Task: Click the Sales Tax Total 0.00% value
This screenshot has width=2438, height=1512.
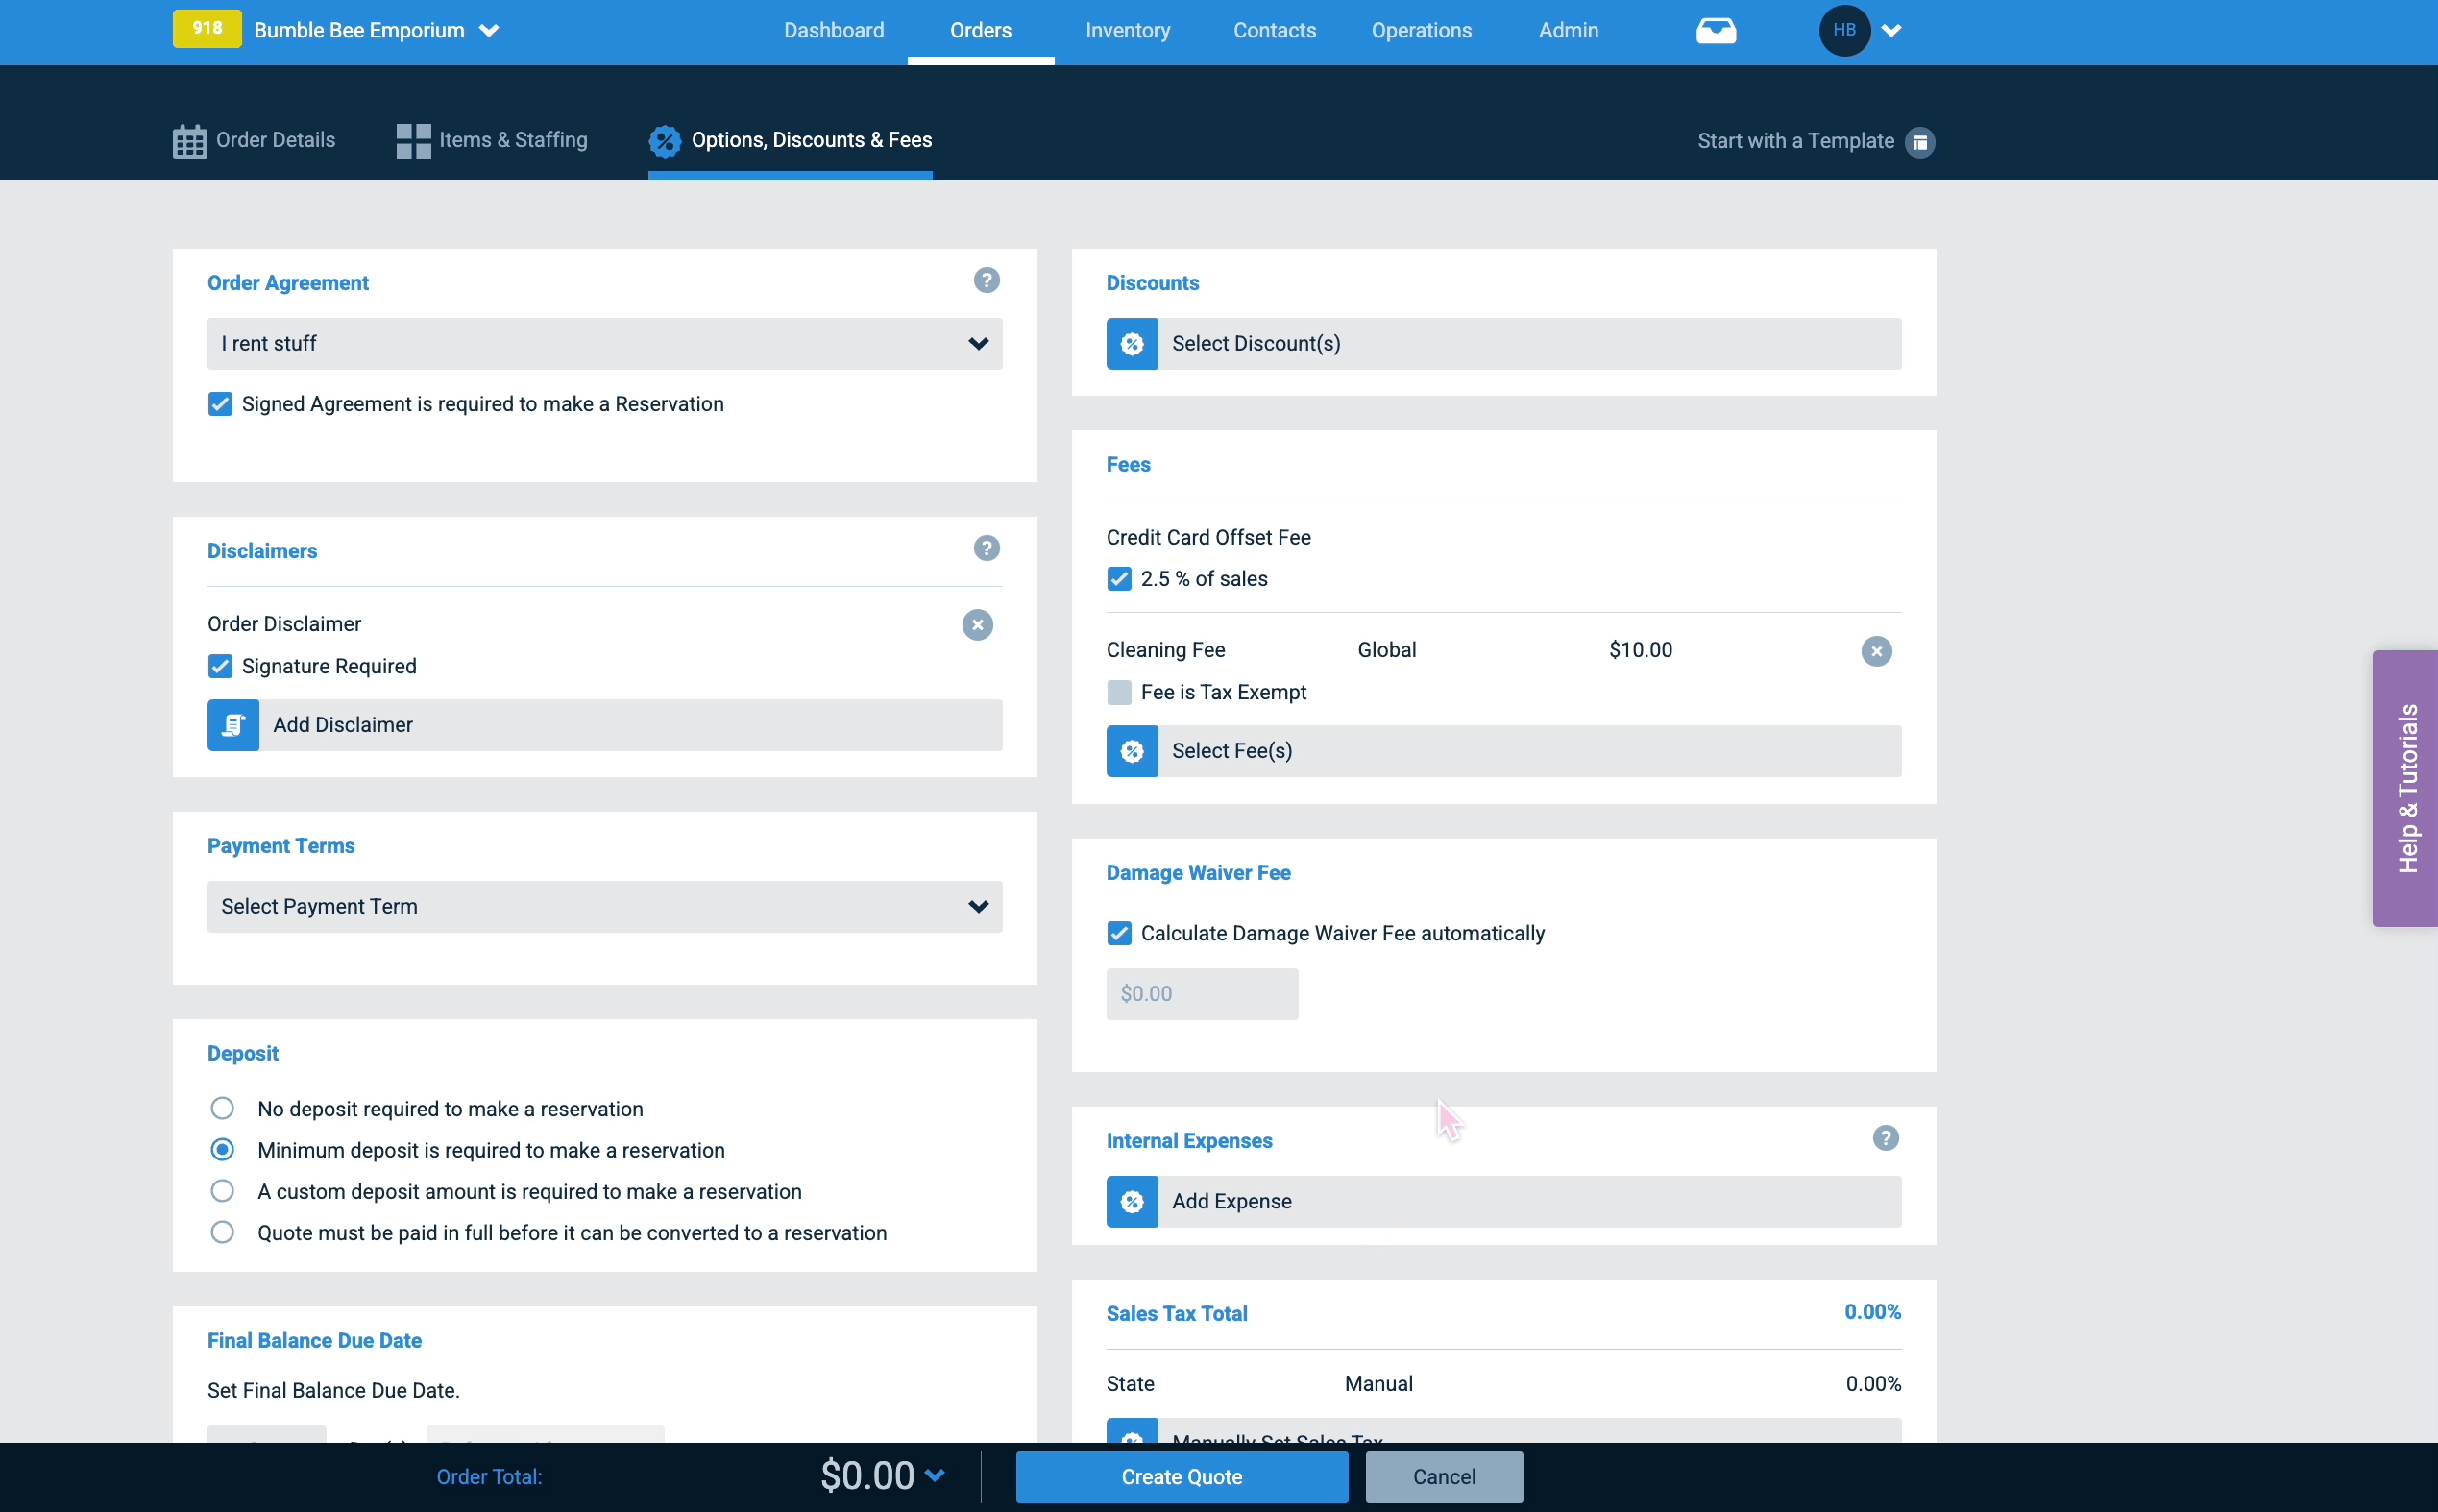Action: pos(1872,1312)
